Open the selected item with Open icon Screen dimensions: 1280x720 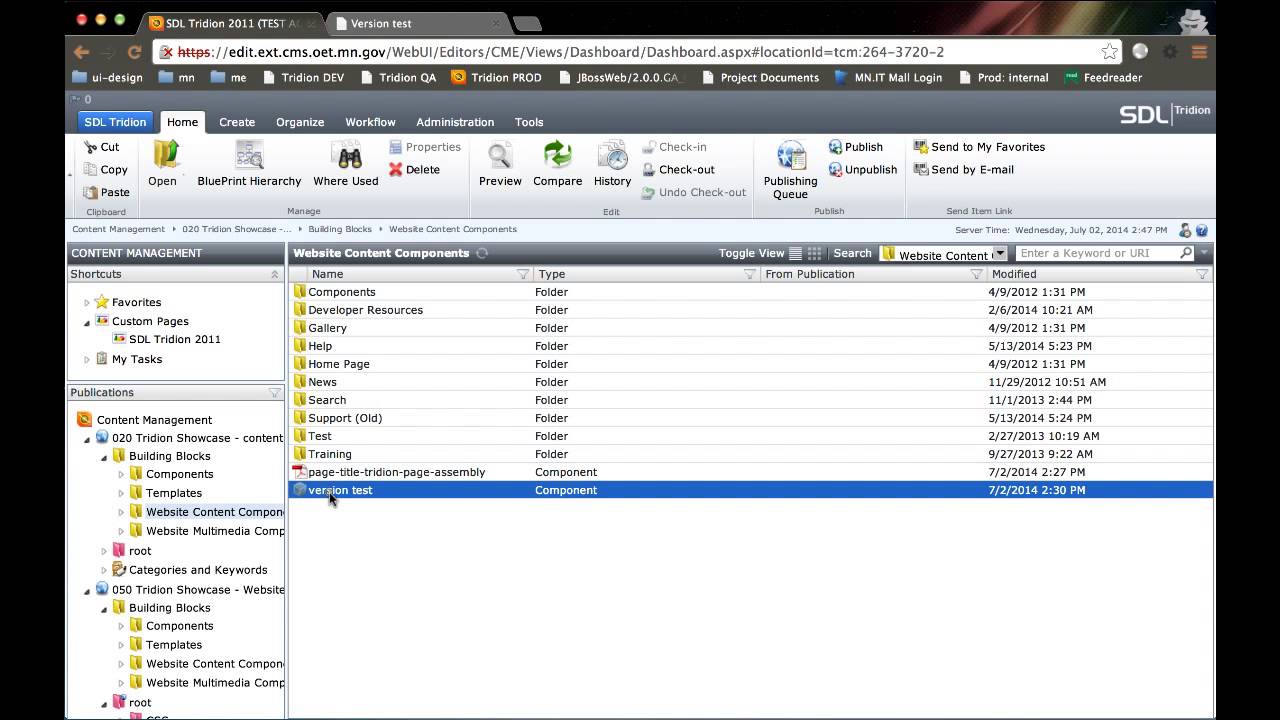164,155
